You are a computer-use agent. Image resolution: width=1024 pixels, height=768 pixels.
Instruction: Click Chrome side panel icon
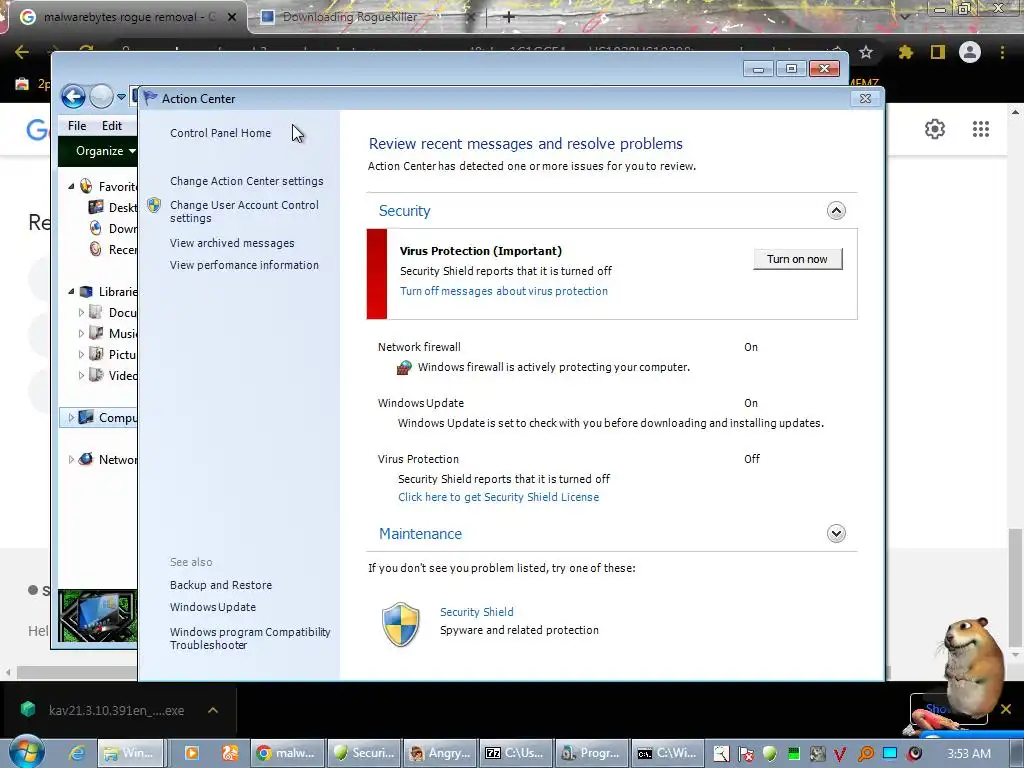(x=938, y=52)
